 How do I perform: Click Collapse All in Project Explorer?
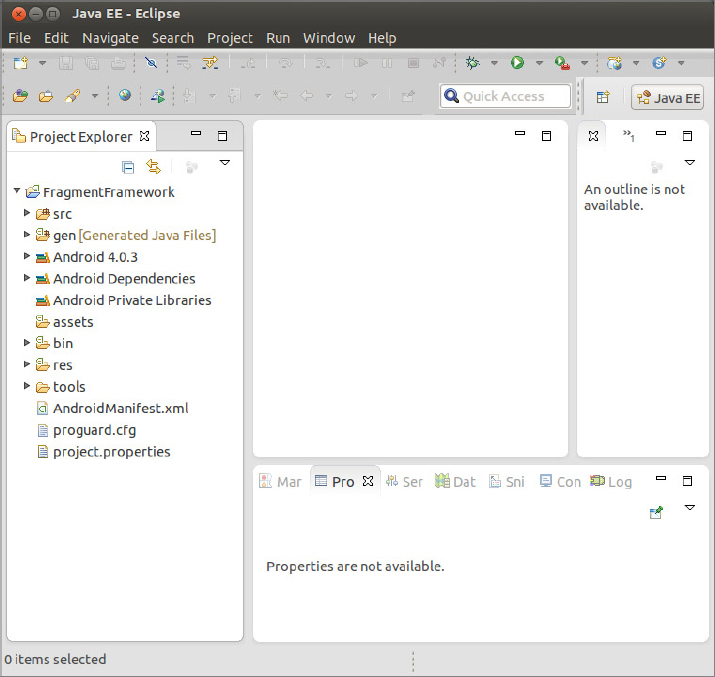tap(128, 167)
